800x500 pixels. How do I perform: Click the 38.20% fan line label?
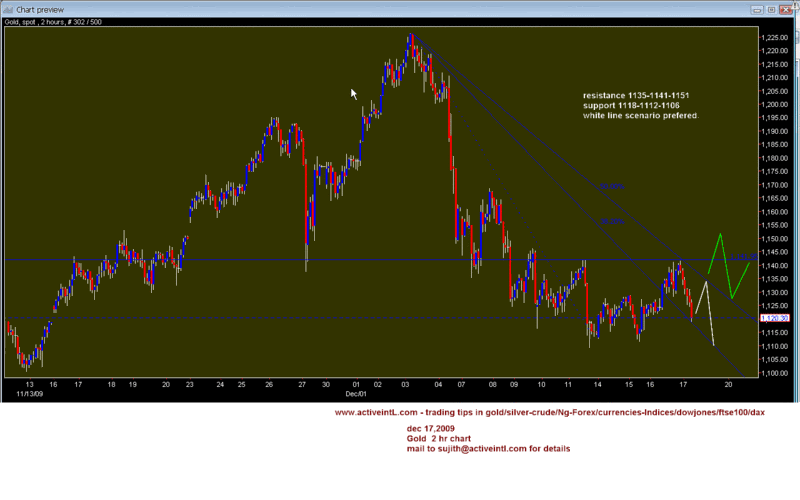pyautogui.click(x=612, y=221)
